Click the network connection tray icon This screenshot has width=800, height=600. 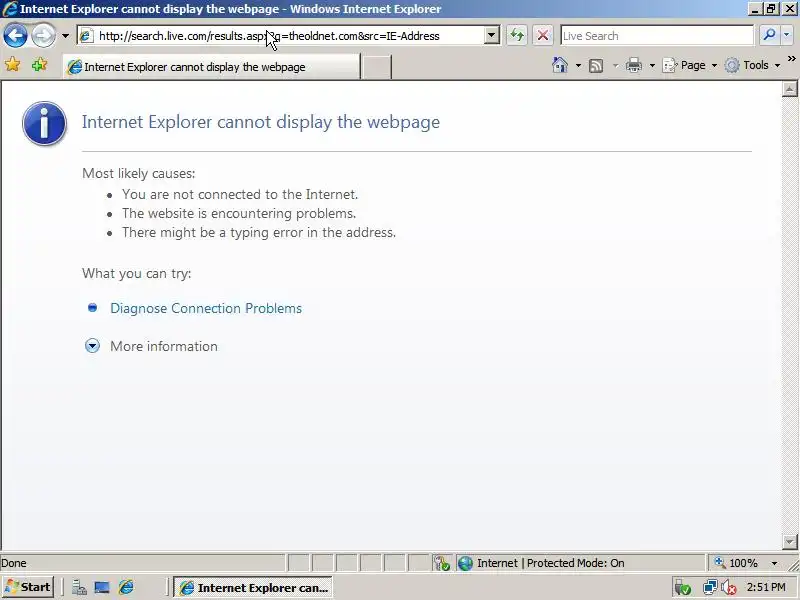click(x=710, y=587)
